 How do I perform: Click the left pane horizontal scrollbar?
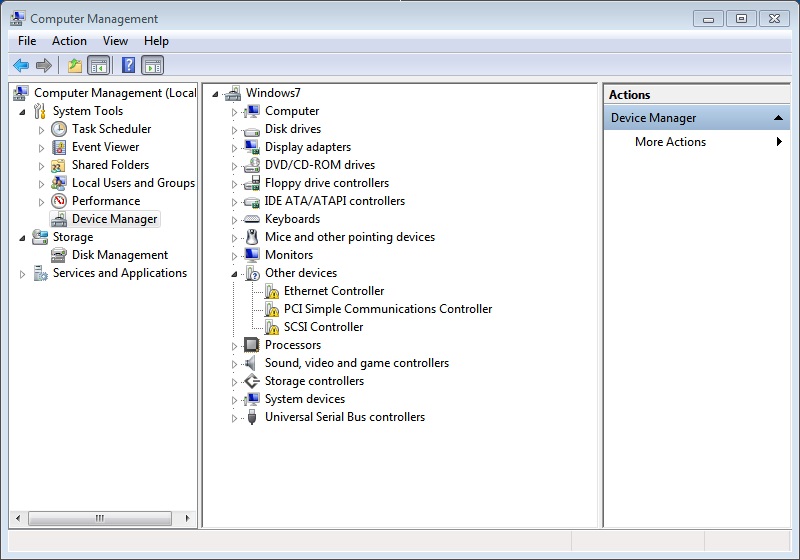100,518
